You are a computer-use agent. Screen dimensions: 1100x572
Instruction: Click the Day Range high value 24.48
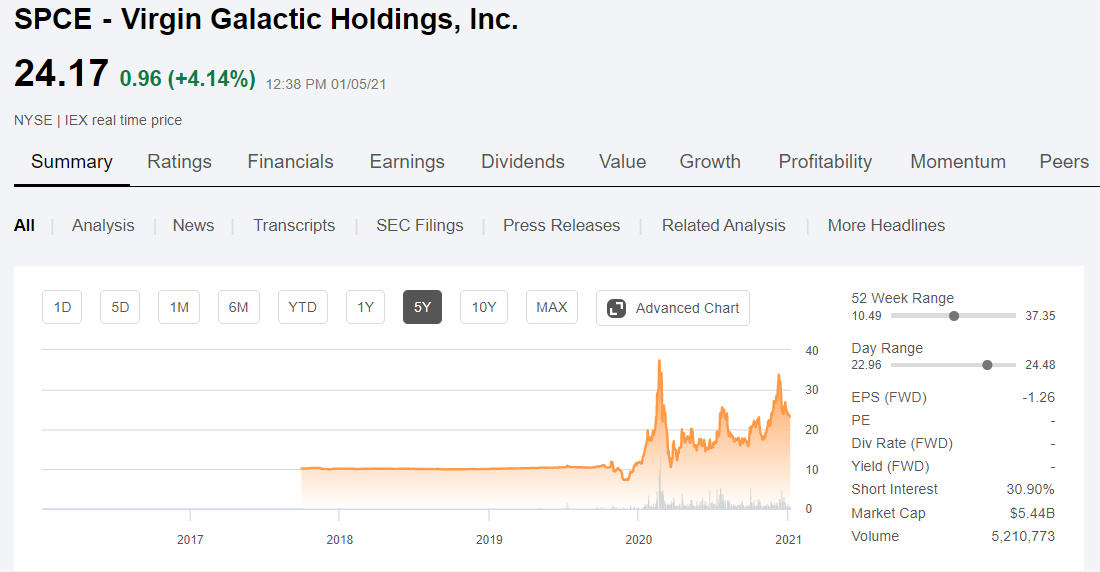click(1040, 365)
